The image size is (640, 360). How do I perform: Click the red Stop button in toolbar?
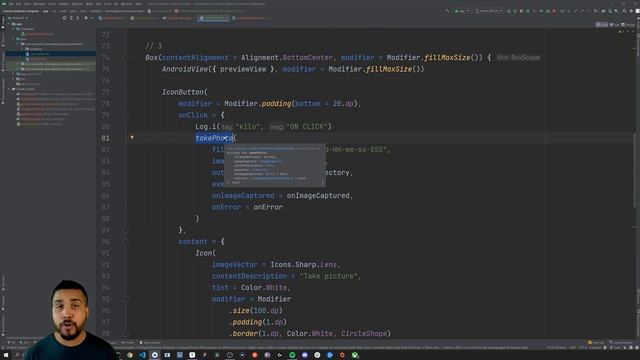[x=554, y=11]
